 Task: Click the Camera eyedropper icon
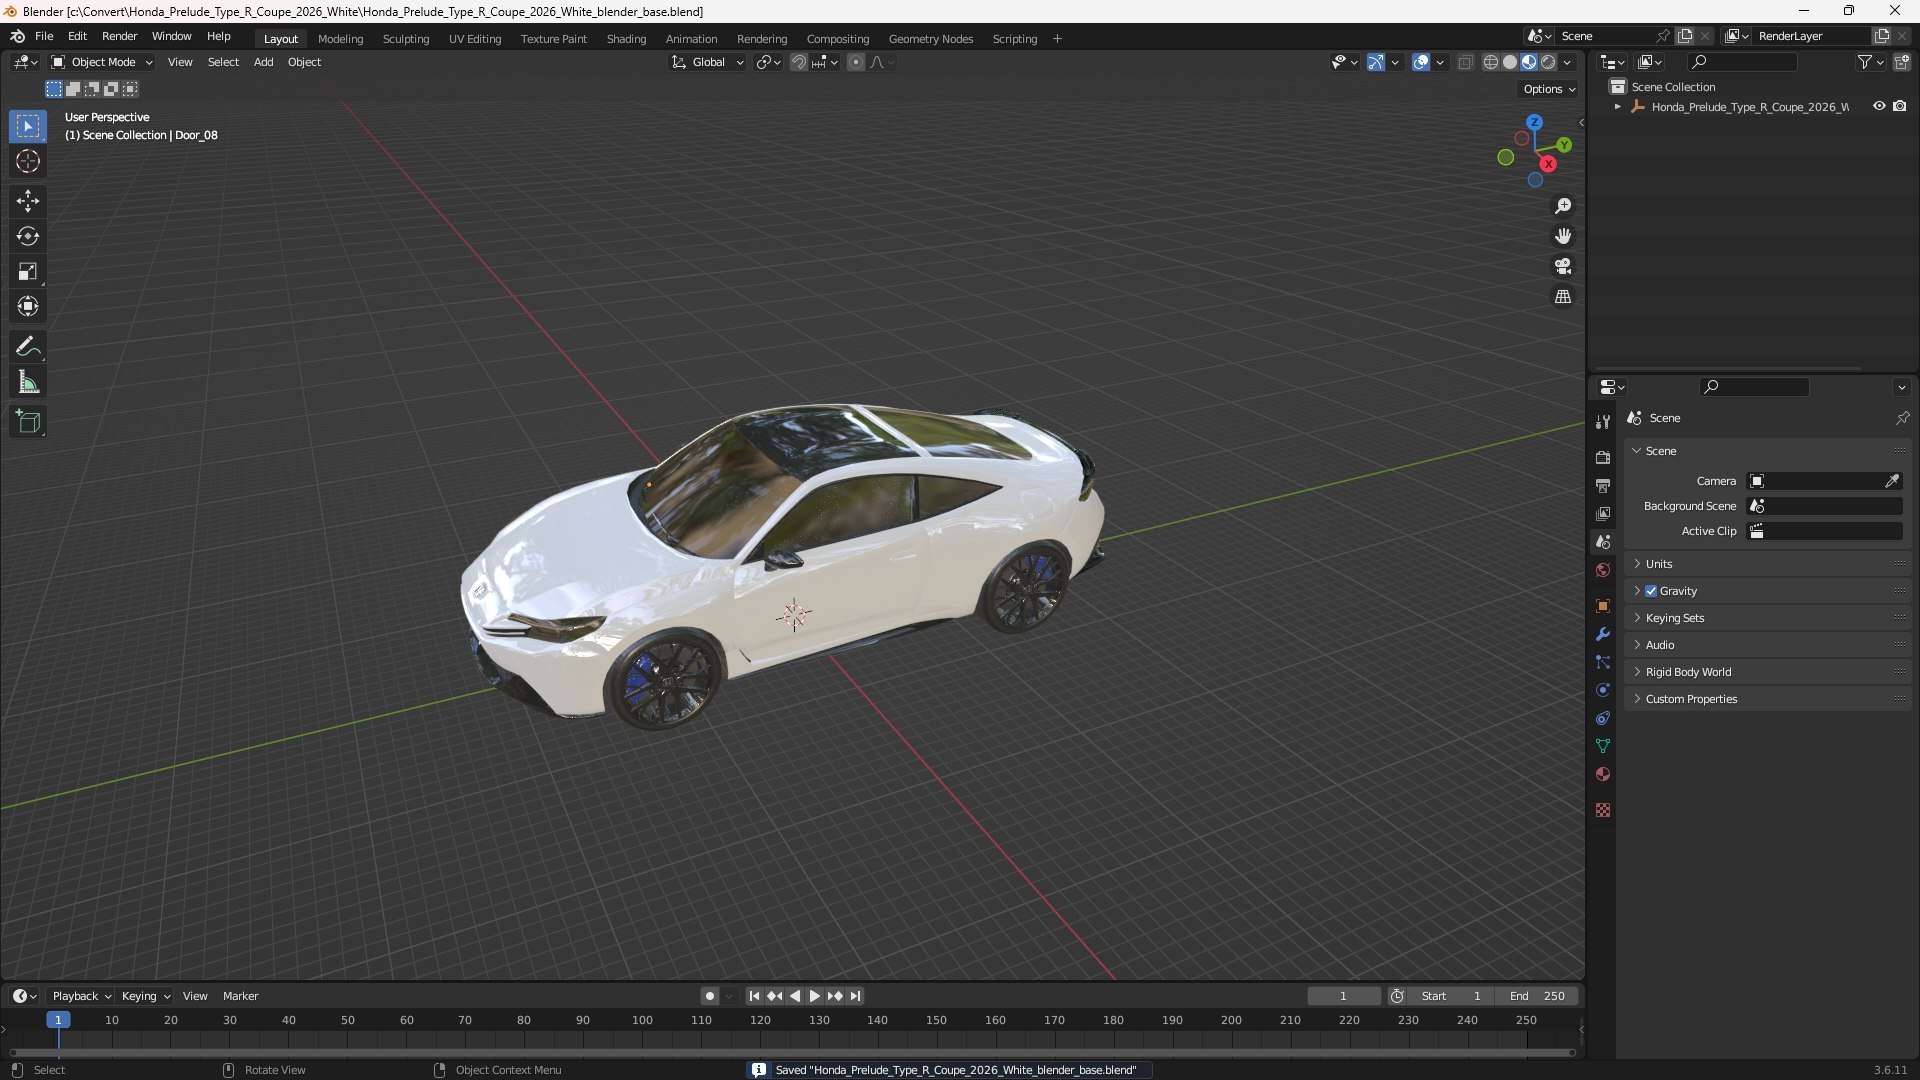pyautogui.click(x=1892, y=481)
